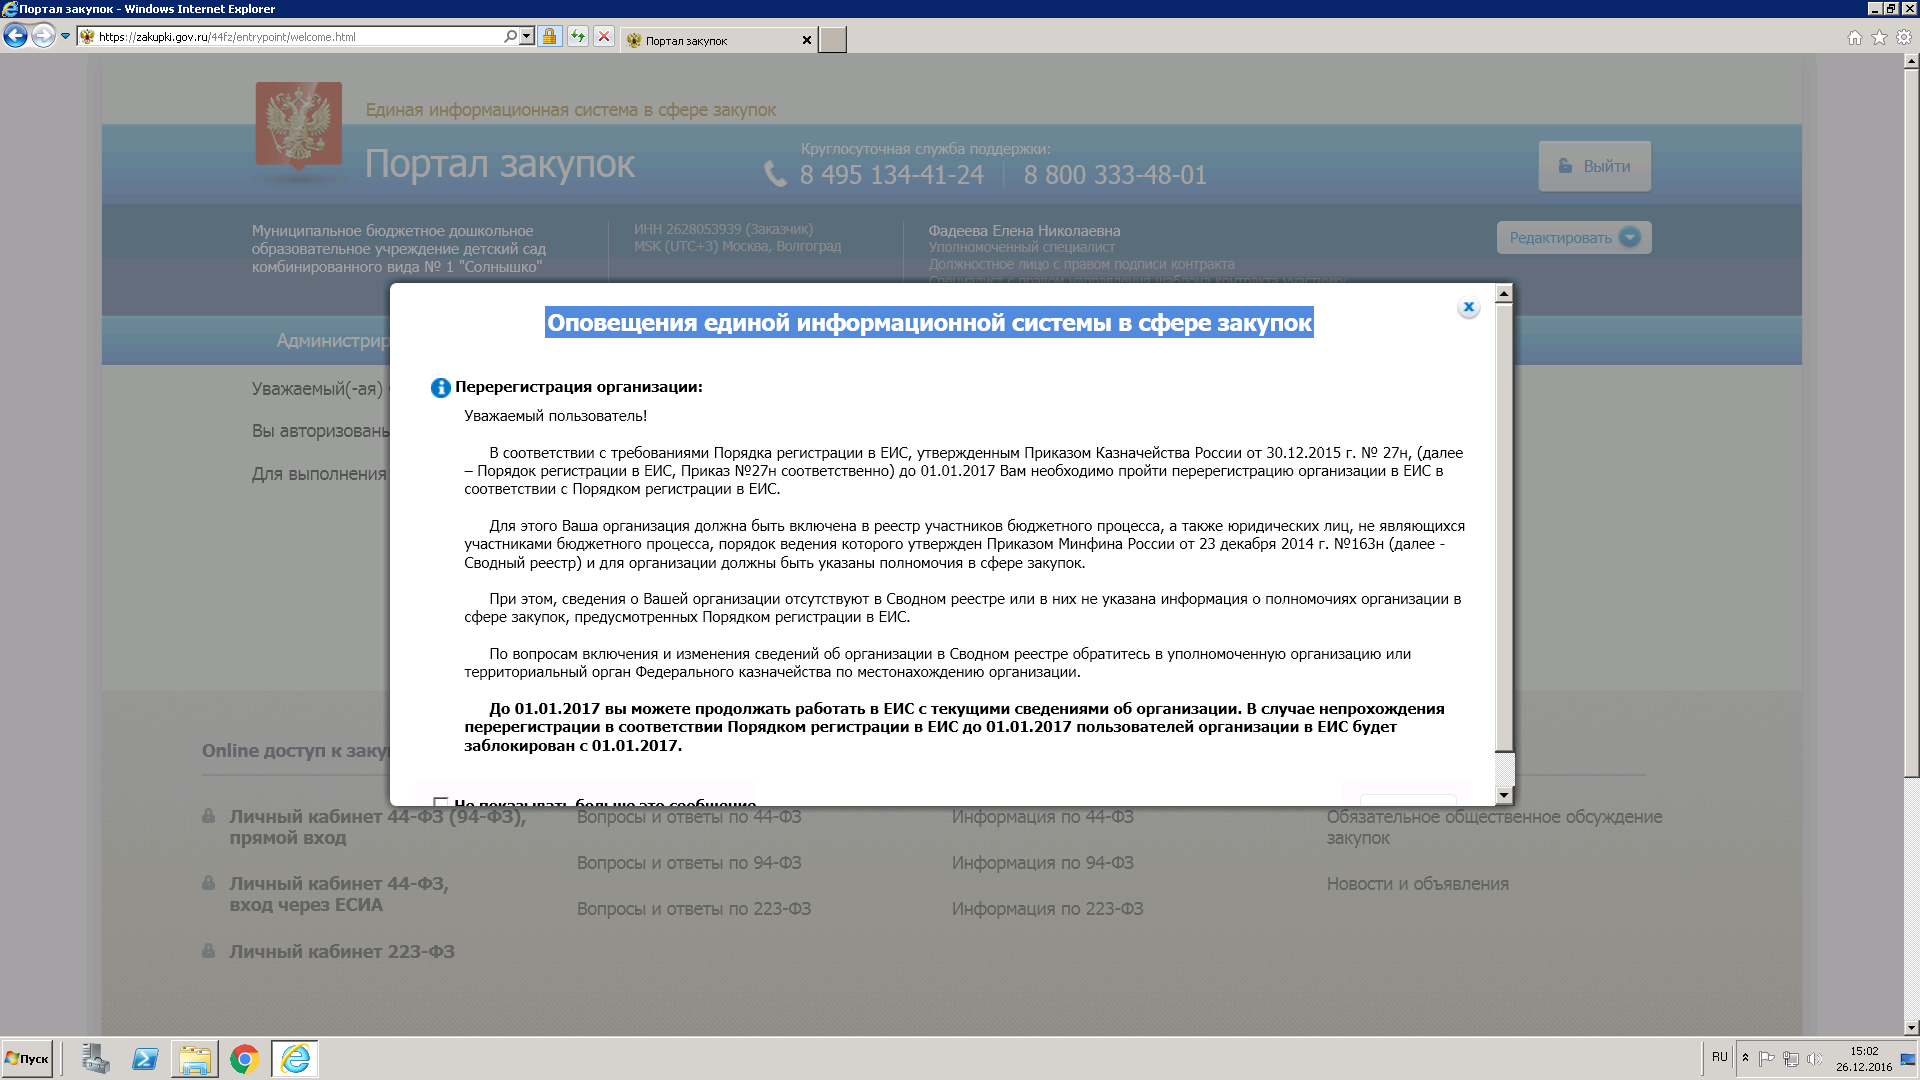Open the IE home page icon

point(1855,37)
